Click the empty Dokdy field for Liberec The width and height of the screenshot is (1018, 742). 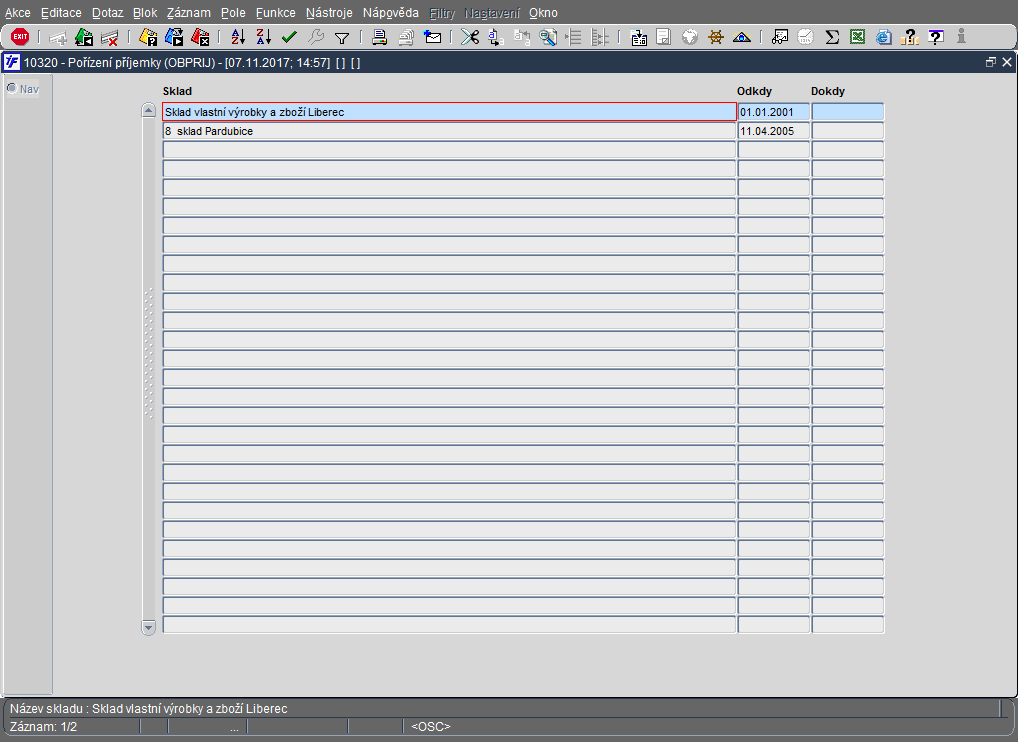pyautogui.click(x=847, y=112)
